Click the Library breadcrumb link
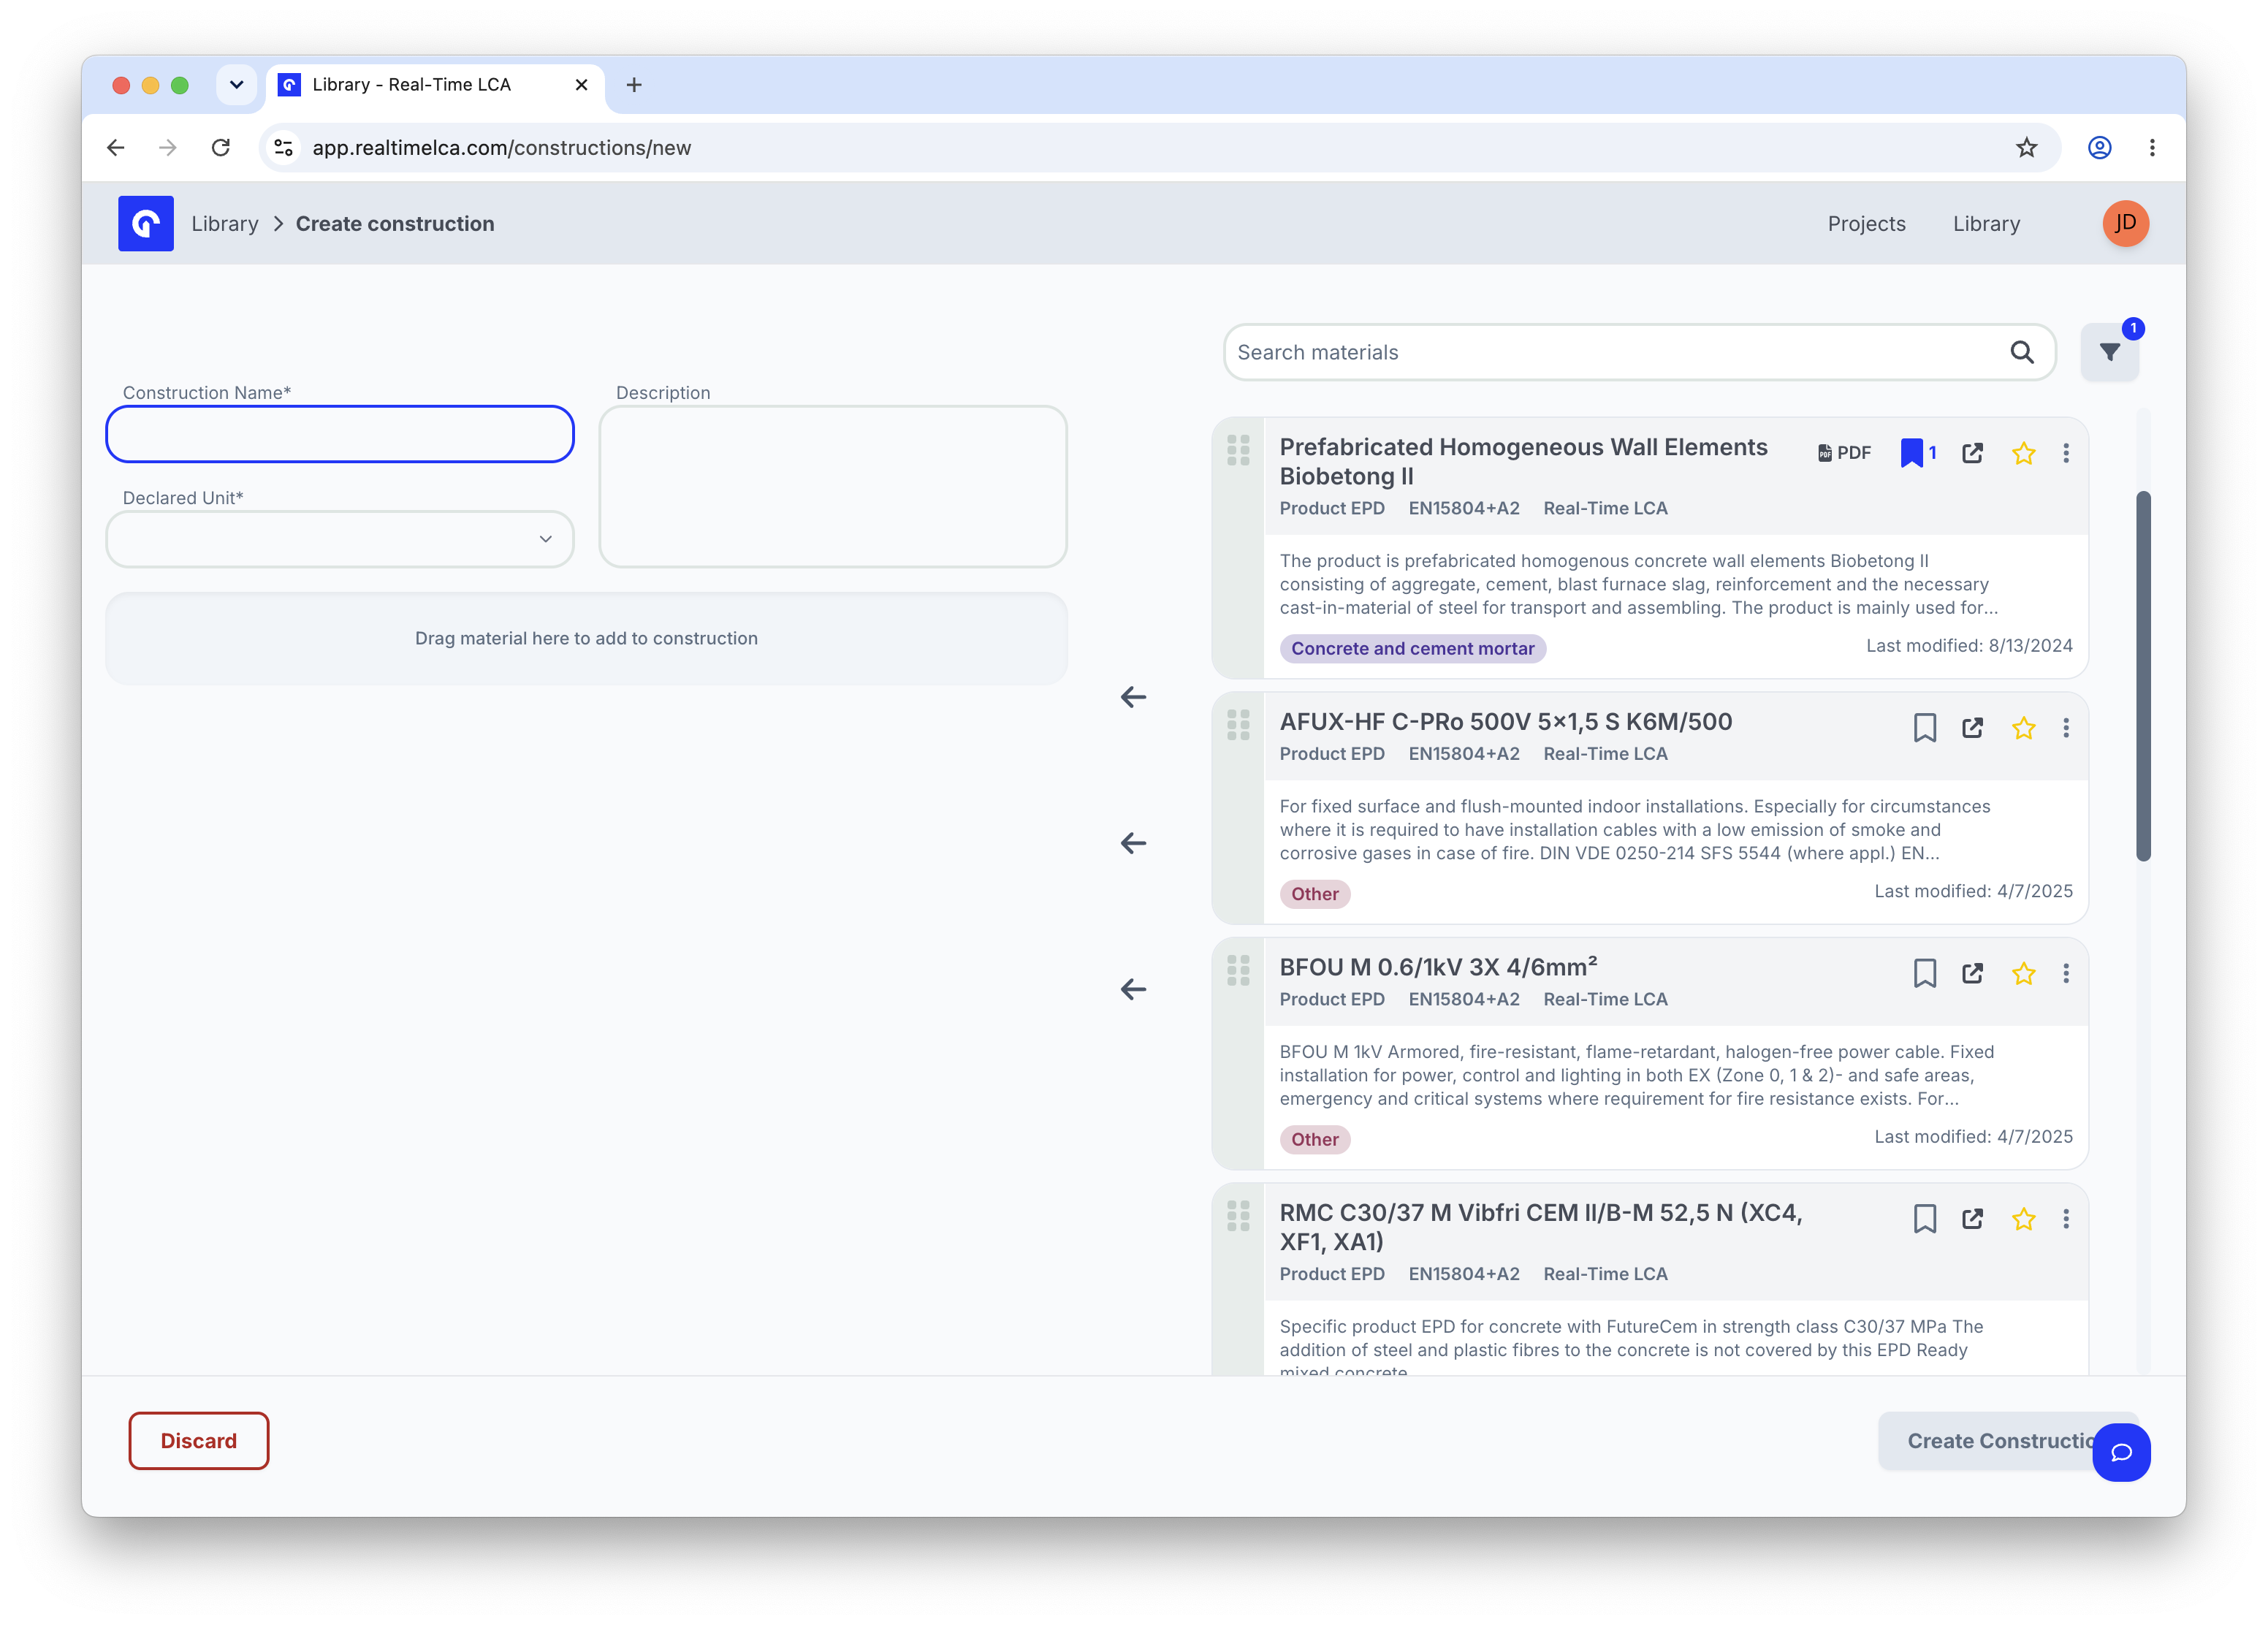 click(x=225, y=224)
